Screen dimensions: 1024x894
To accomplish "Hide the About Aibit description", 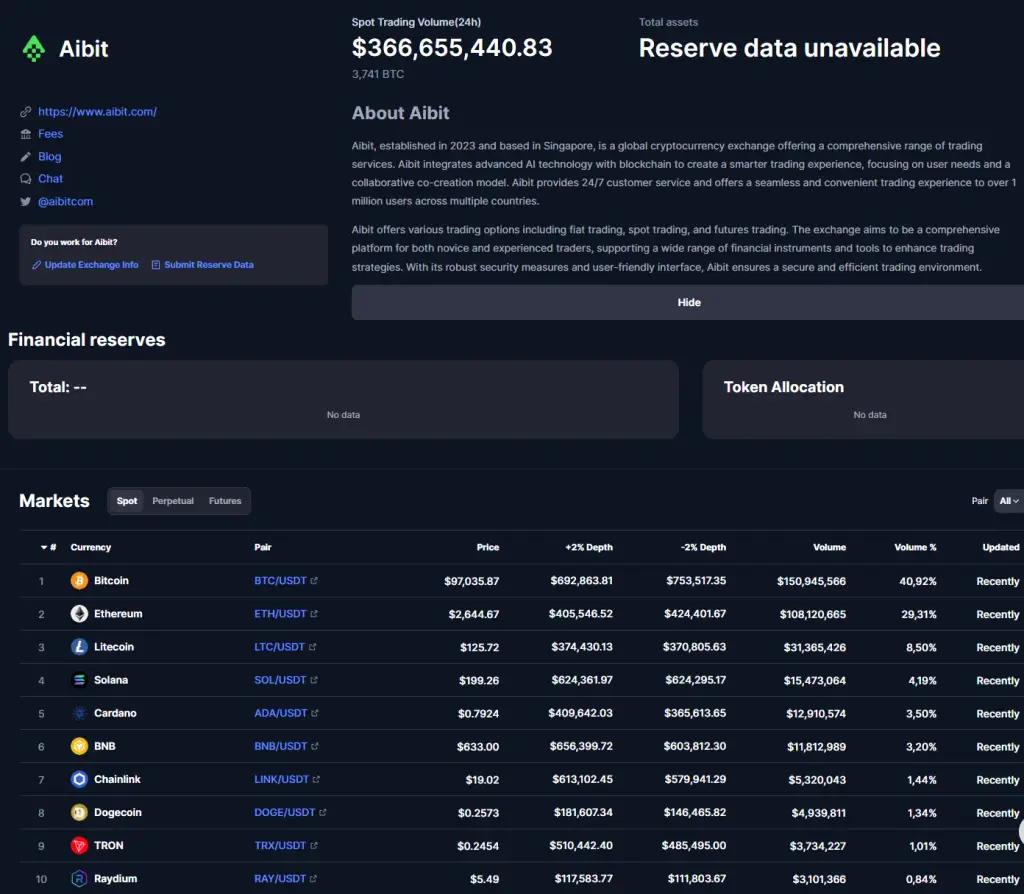I will pyautogui.click(x=688, y=302).
